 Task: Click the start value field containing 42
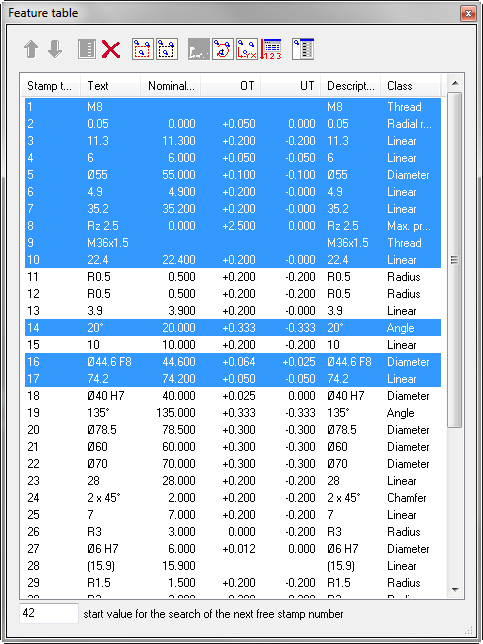pyautogui.click(x=48, y=613)
